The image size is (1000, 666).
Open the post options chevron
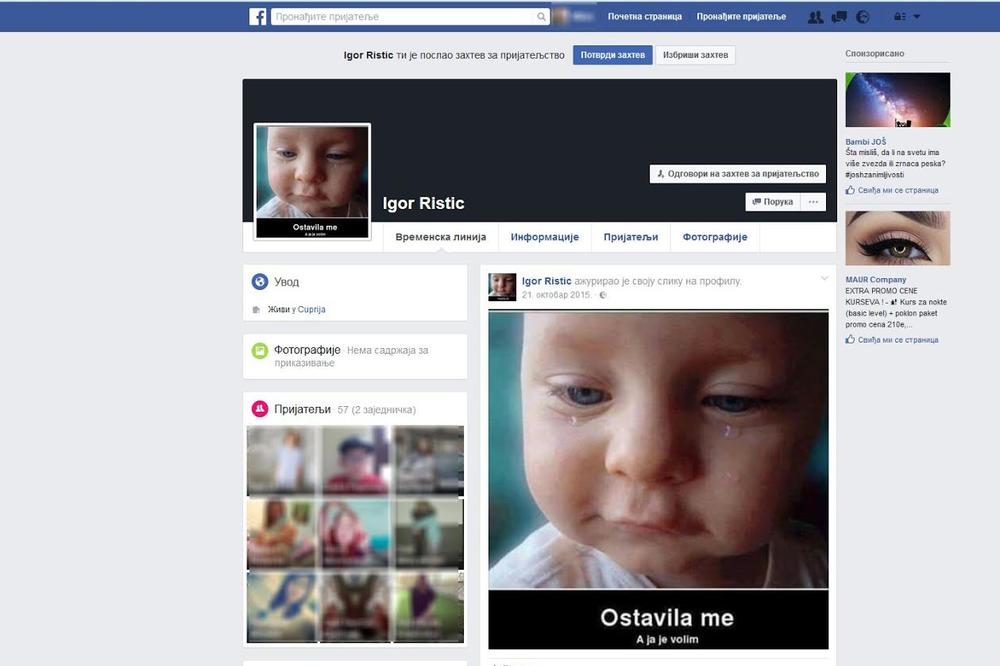click(825, 280)
